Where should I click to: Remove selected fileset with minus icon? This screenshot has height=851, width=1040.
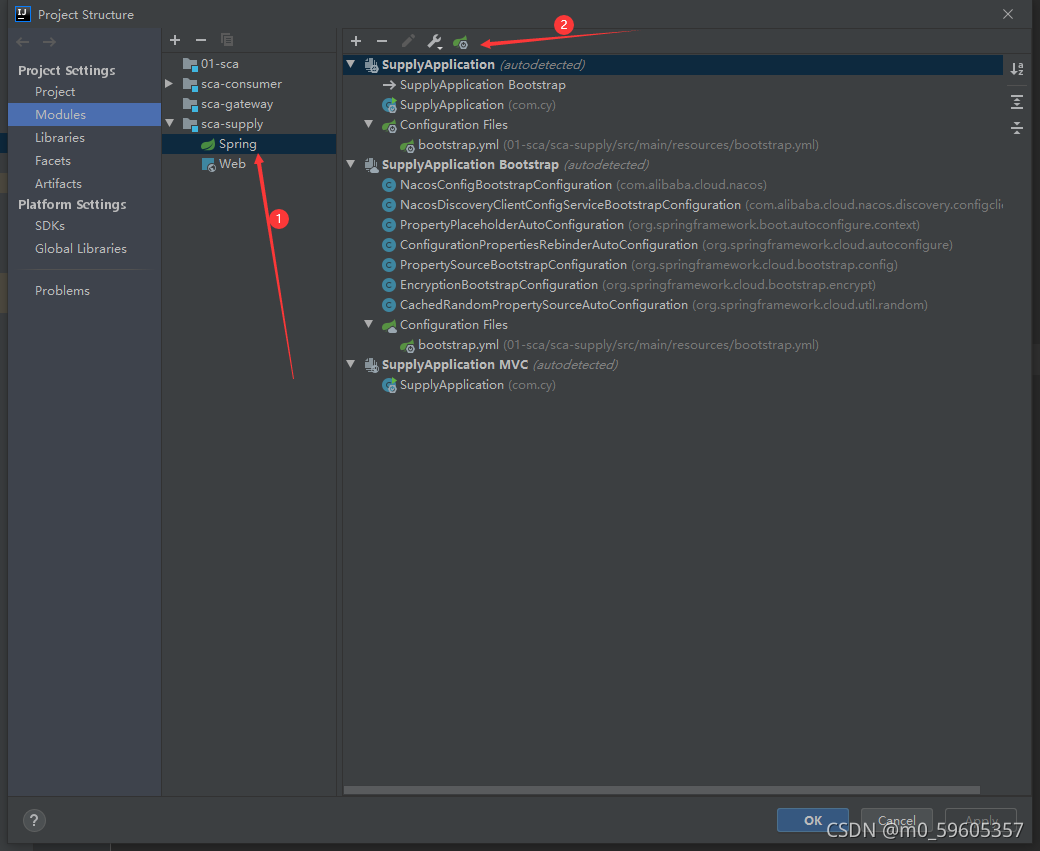click(x=382, y=41)
